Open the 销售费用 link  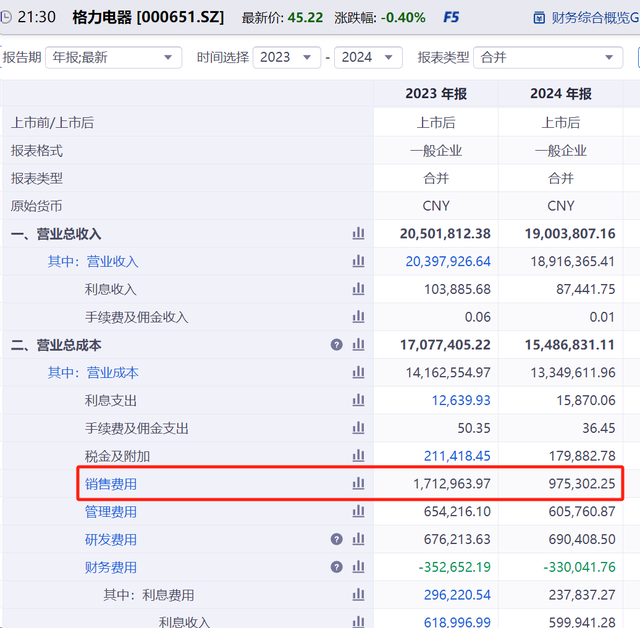(111, 484)
